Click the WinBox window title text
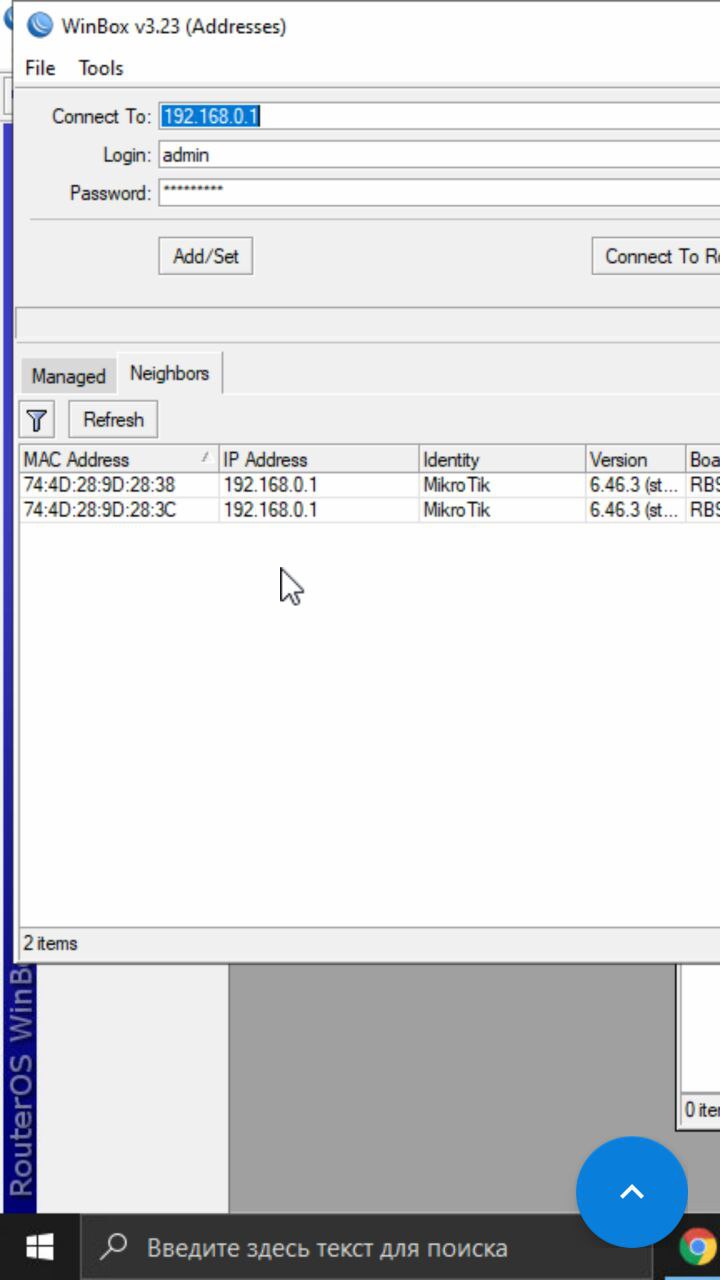 [x=174, y=27]
